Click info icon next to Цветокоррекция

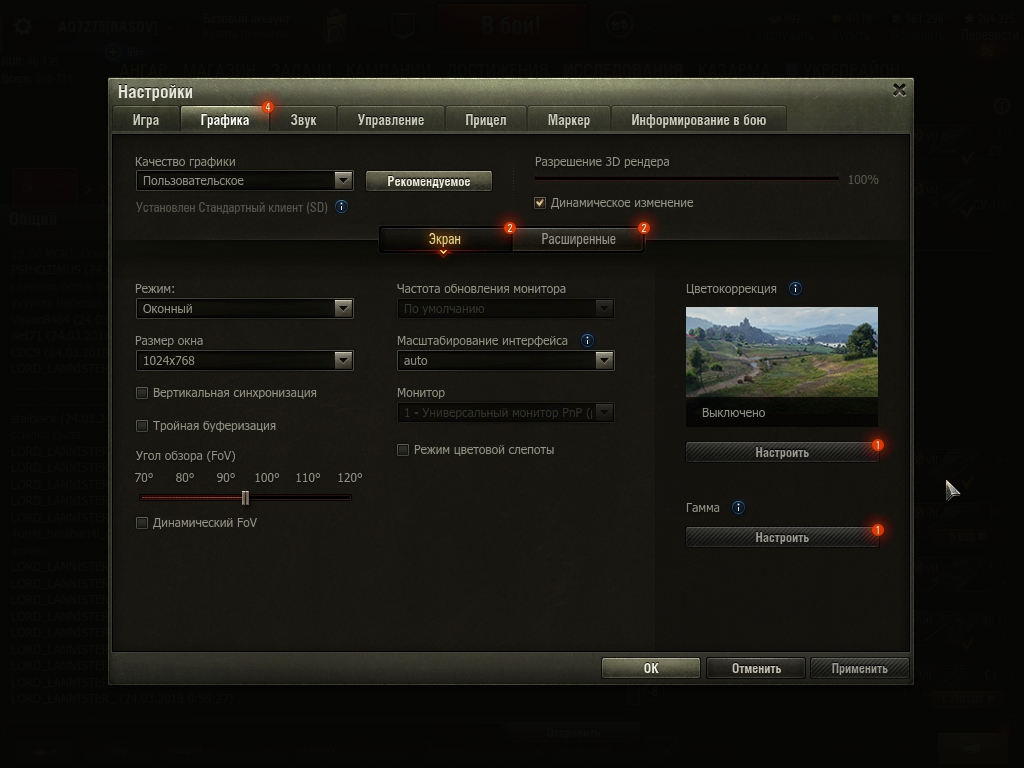click(795, 289)
